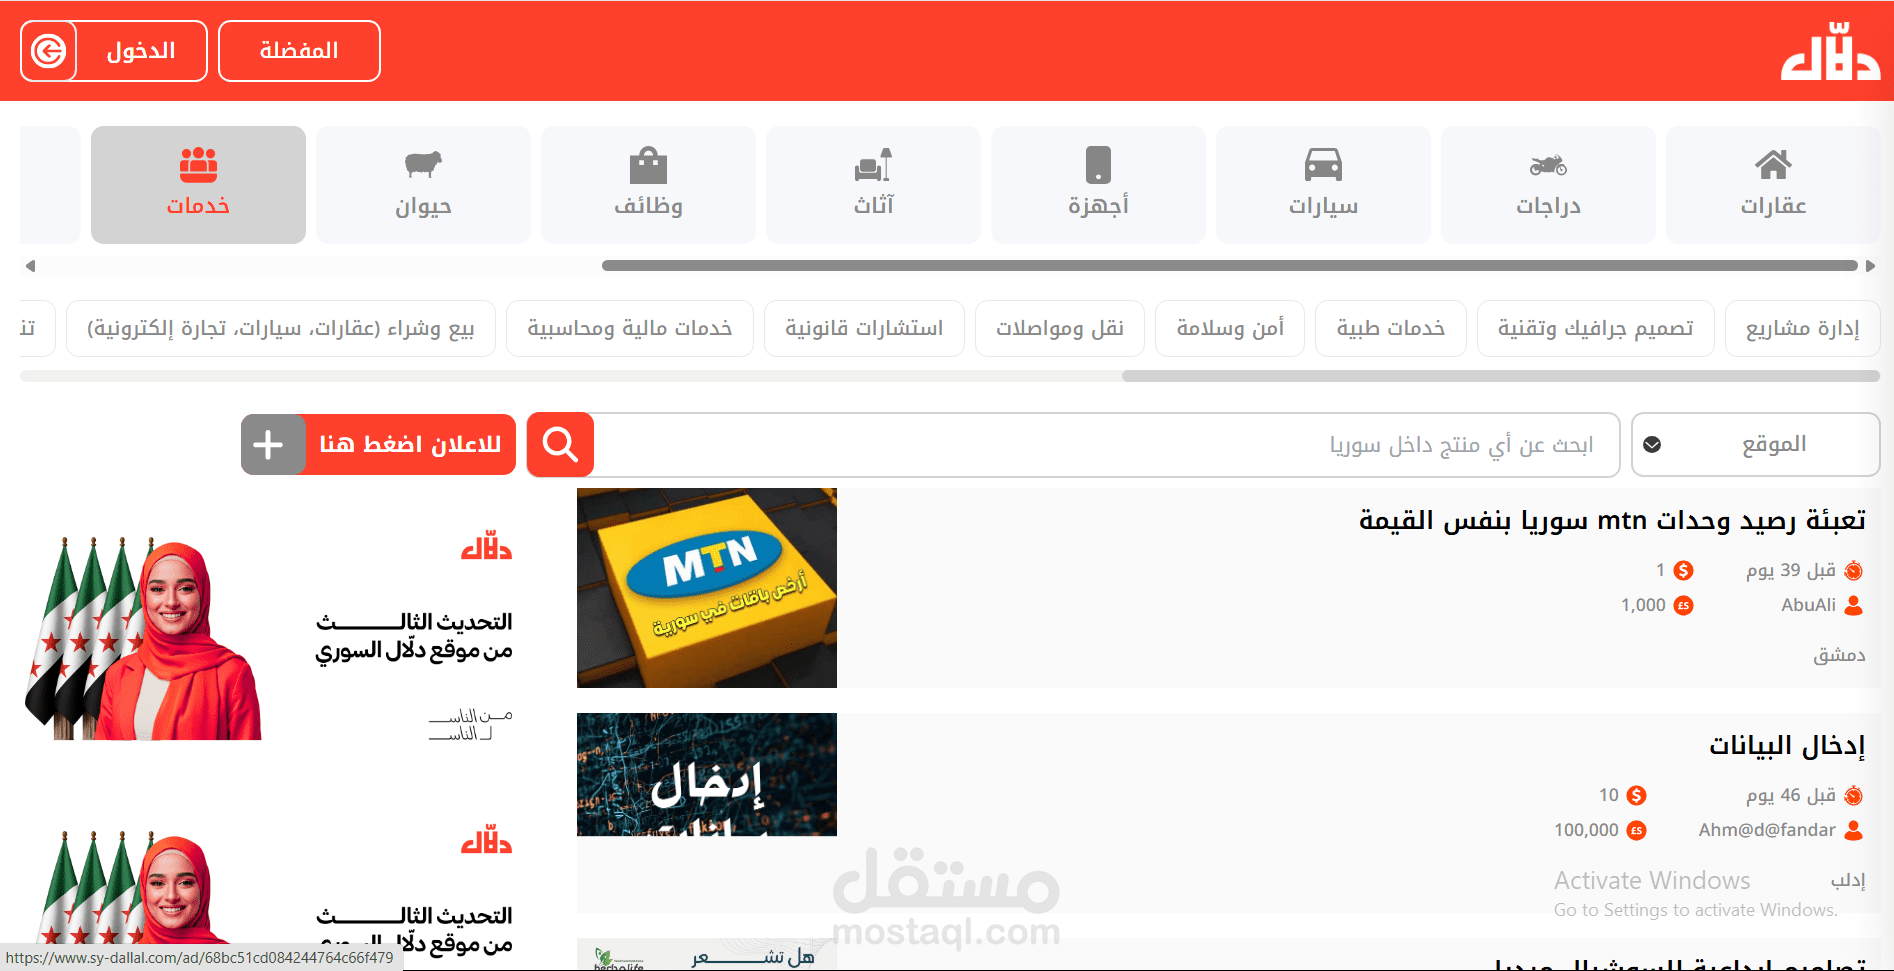Click the car icon
Screen dimensions: 1894x971
[1323, 165]
